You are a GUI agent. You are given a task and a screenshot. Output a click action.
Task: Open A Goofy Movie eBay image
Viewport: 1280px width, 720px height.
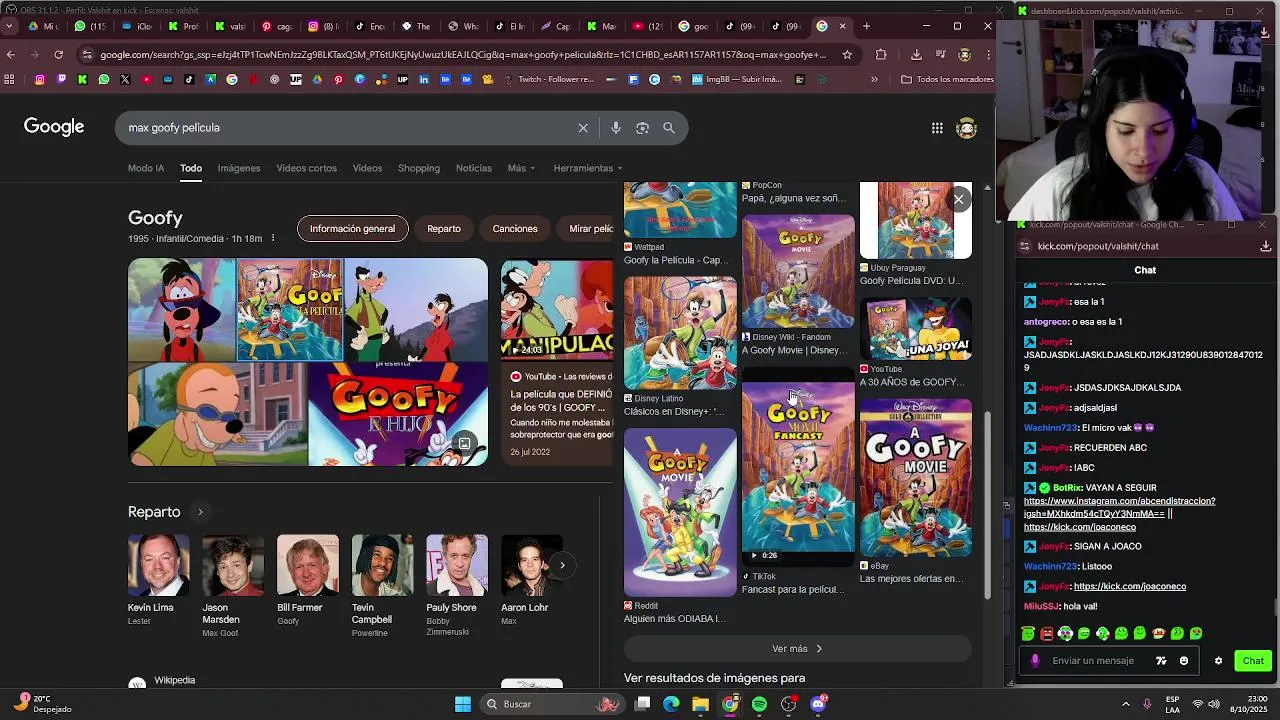coord(916,478)
